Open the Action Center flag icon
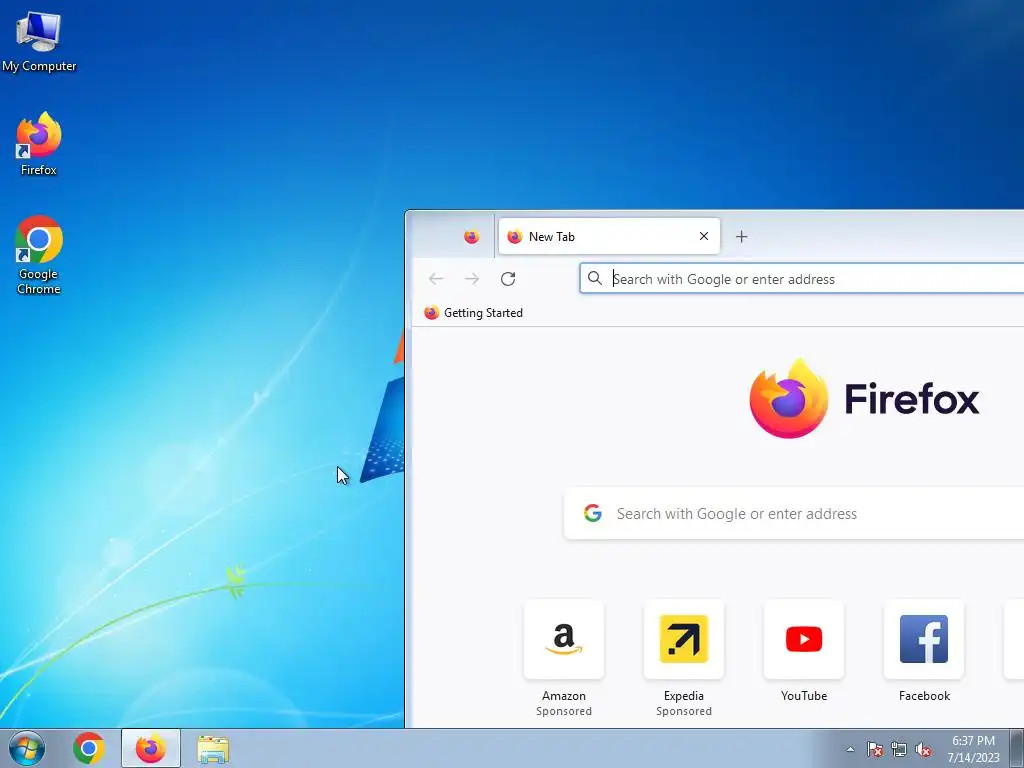The height and width of the screenshot is (768, 1024). point(875,749)
